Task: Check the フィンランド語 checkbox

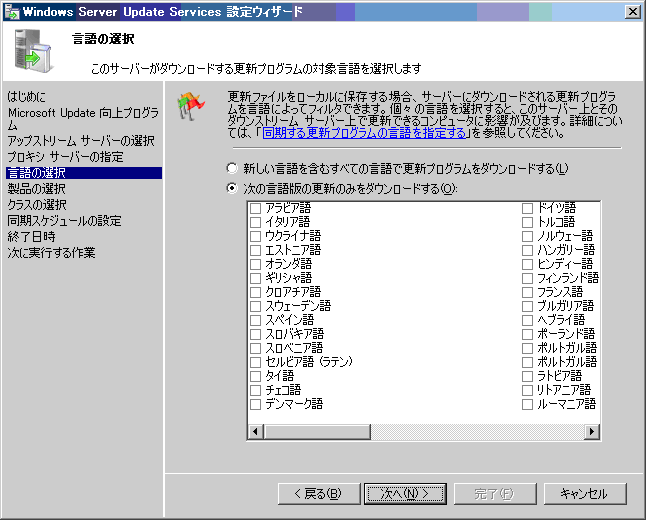Action: 527,278
